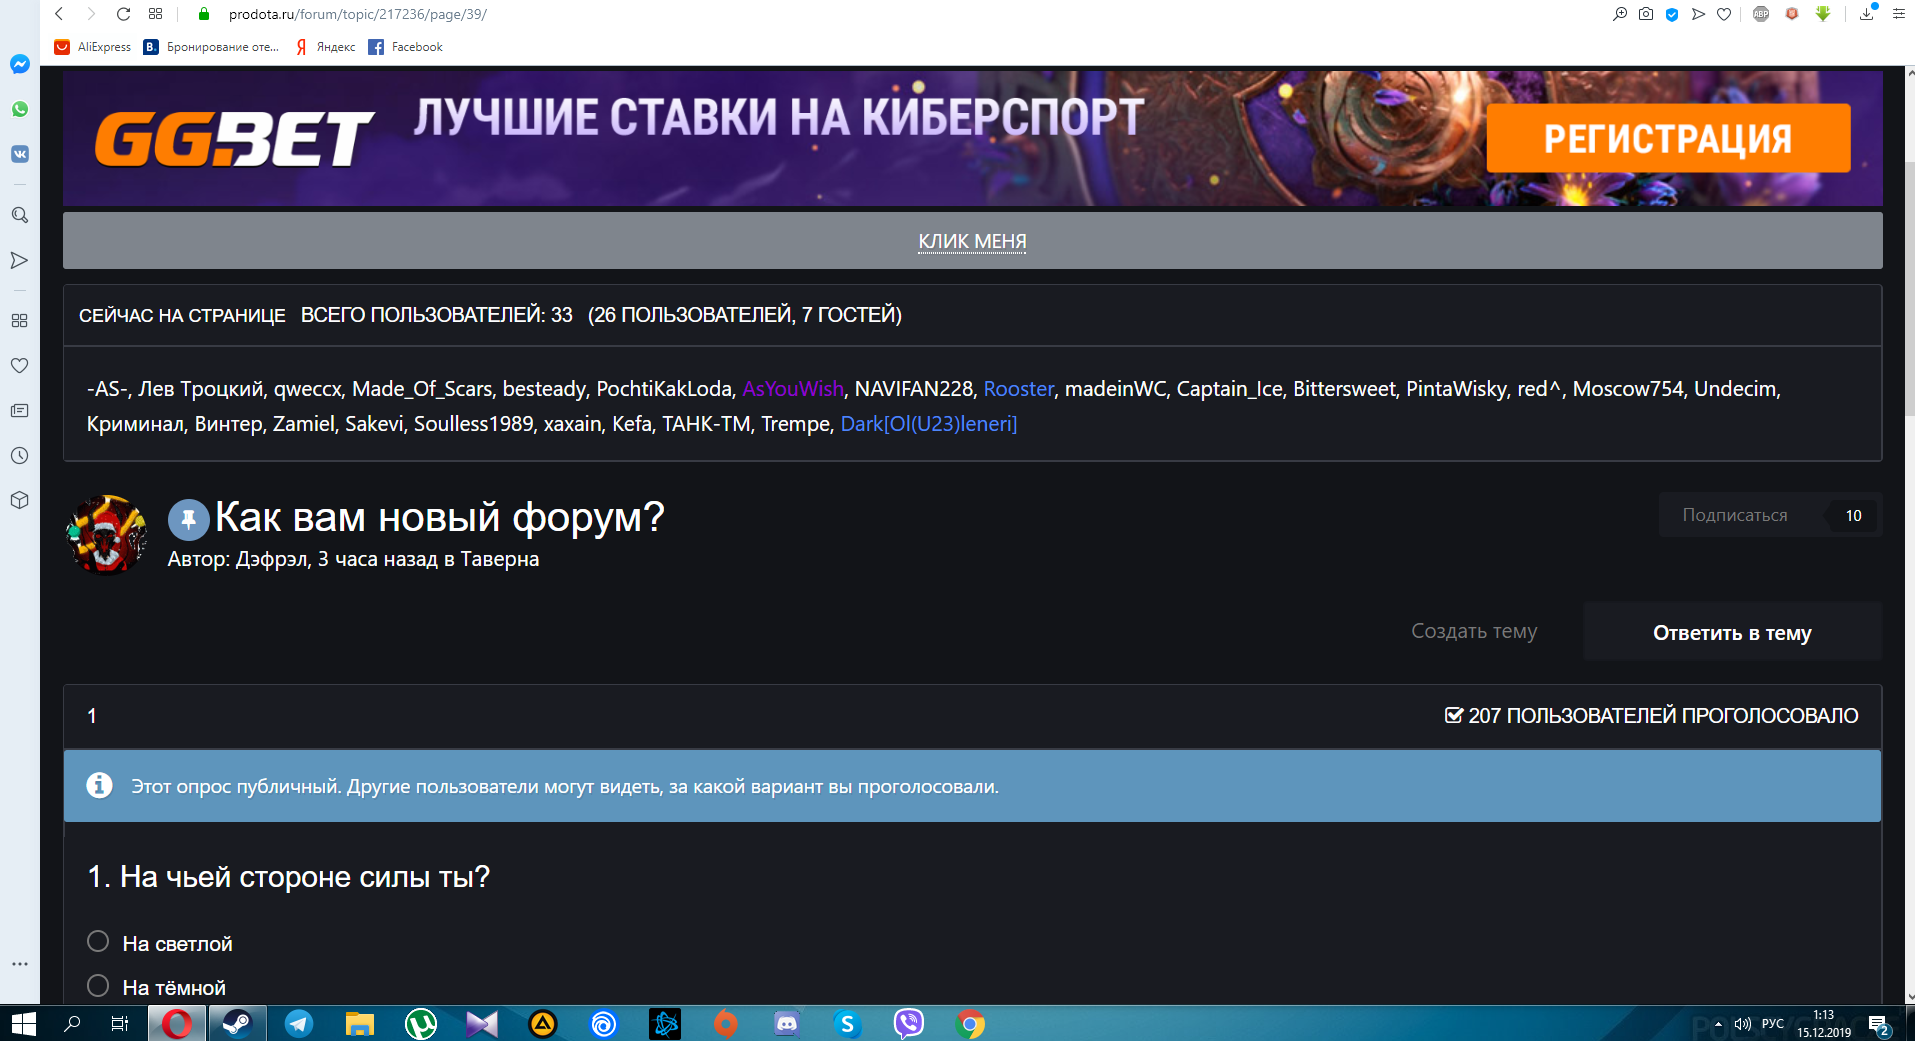The image size is (1915, 1041).
Task: Launch uTorrent from the taskbar
Action: (x=420, y=1023)
